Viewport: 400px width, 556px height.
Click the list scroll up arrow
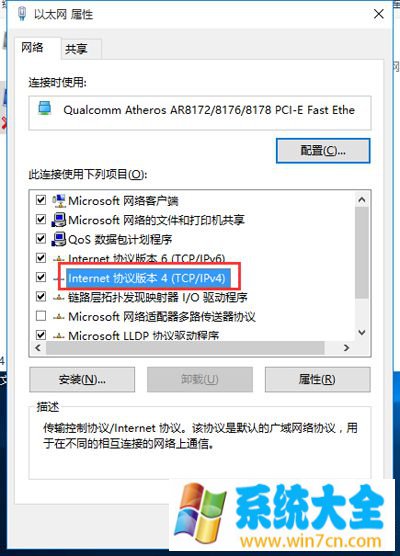click(x=362, y=200)
